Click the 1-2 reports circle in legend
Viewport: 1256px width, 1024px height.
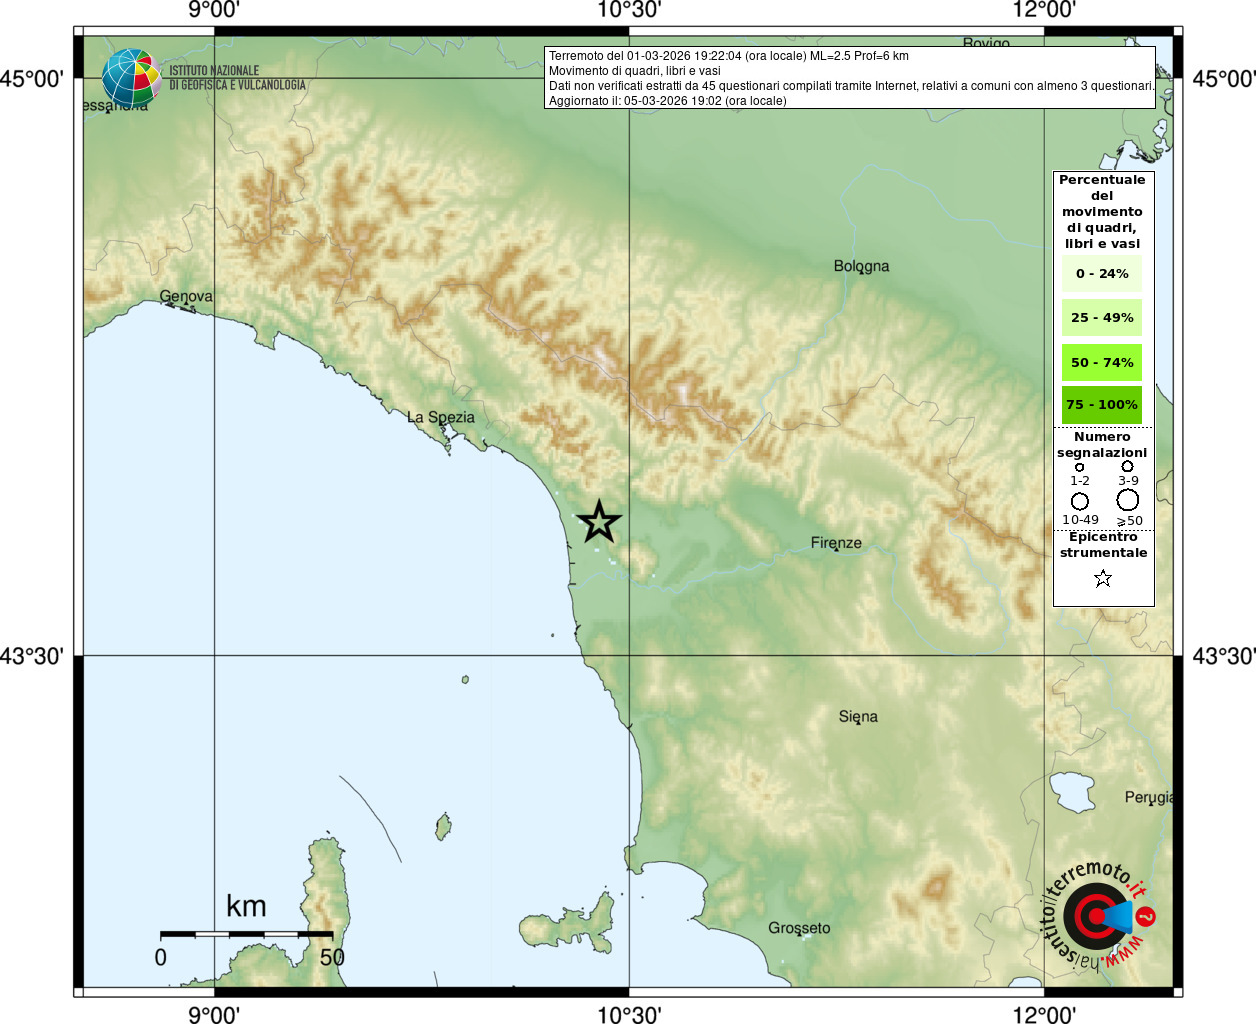(1079, 467)
